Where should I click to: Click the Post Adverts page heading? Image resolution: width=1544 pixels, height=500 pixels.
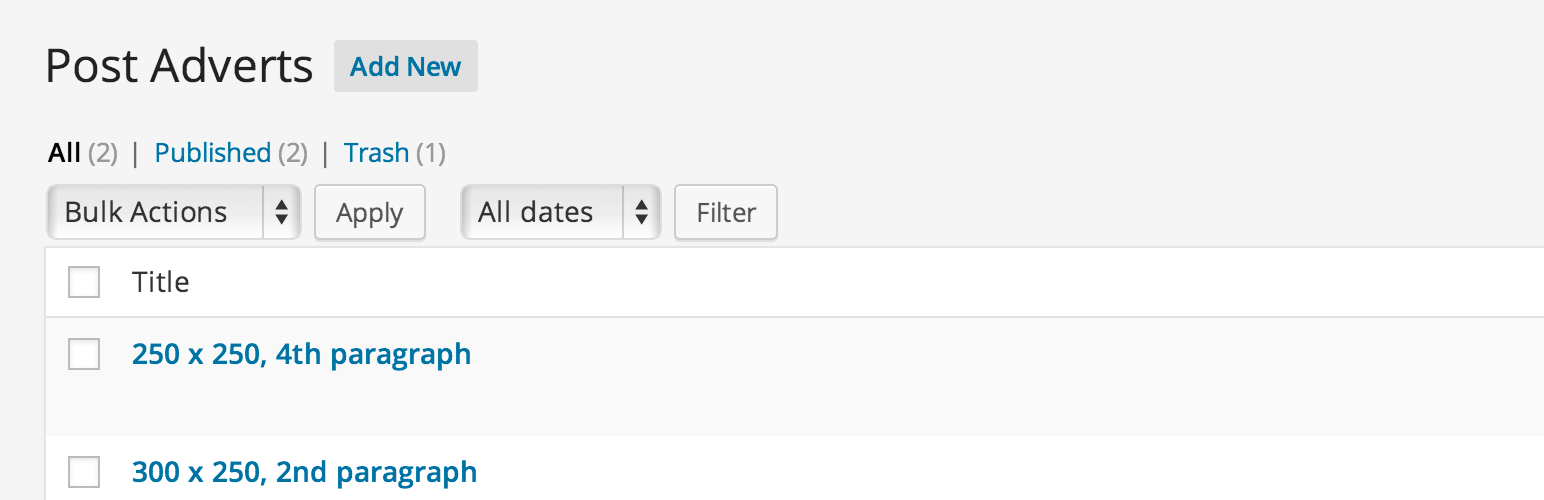(180, 67)
